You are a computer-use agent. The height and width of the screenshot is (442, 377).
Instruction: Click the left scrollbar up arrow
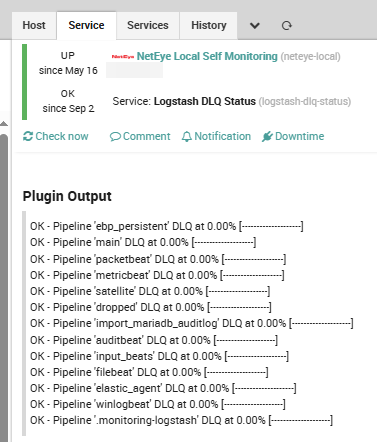[4, 124]
